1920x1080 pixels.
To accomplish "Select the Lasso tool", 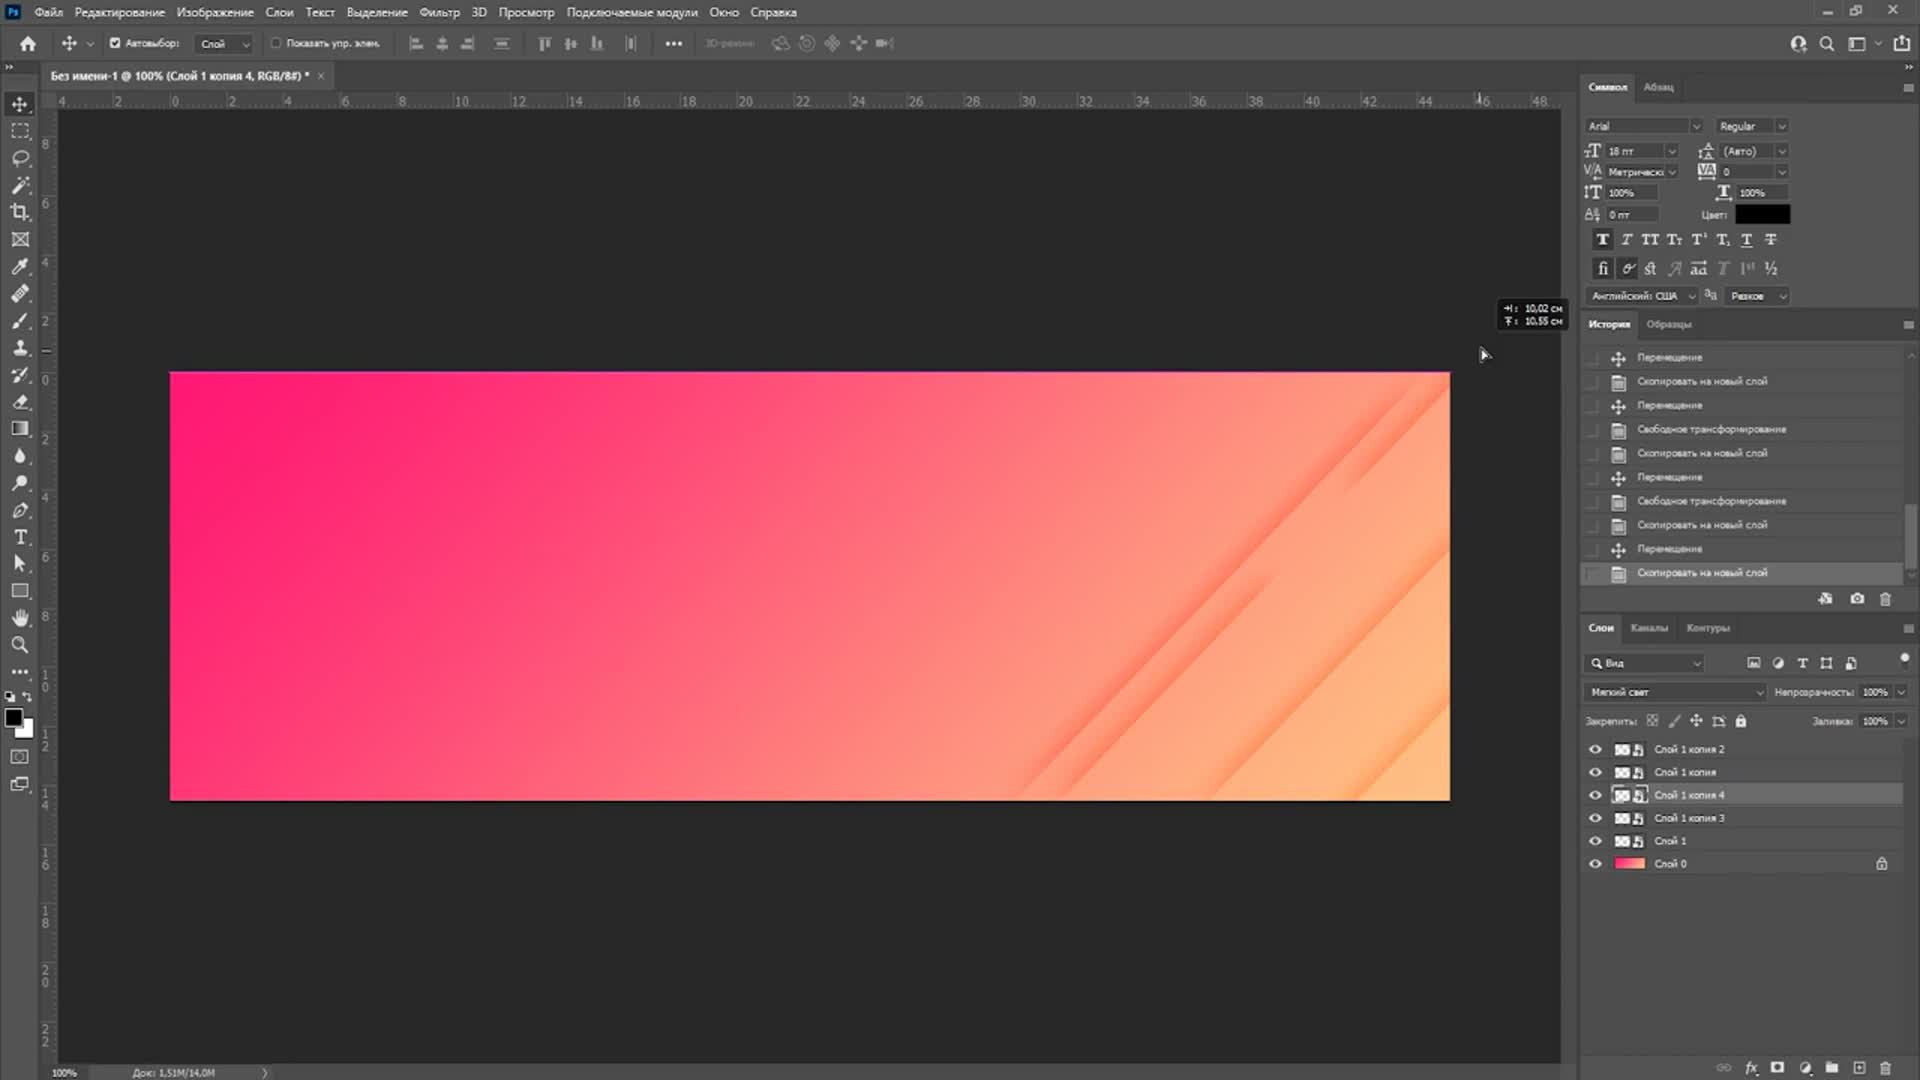I will pyautogui.click(x=20, y=158).
